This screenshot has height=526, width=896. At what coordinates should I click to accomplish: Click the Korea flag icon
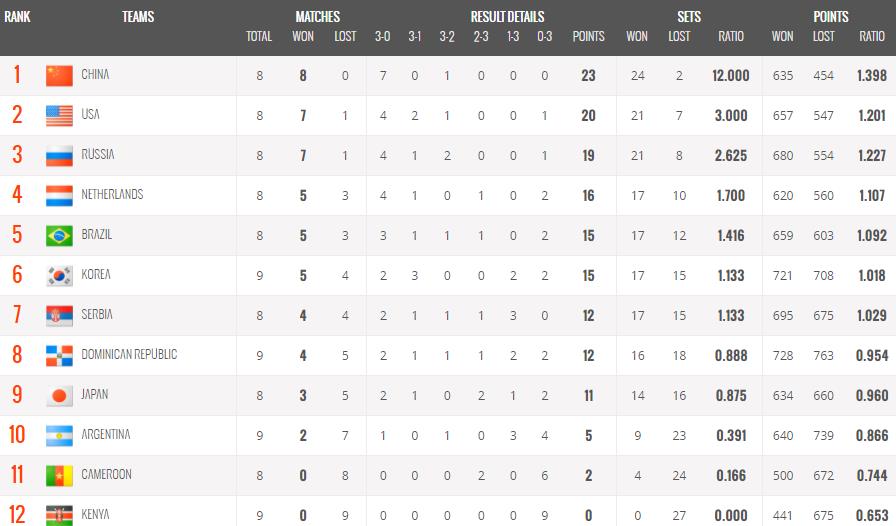(59, 276)
